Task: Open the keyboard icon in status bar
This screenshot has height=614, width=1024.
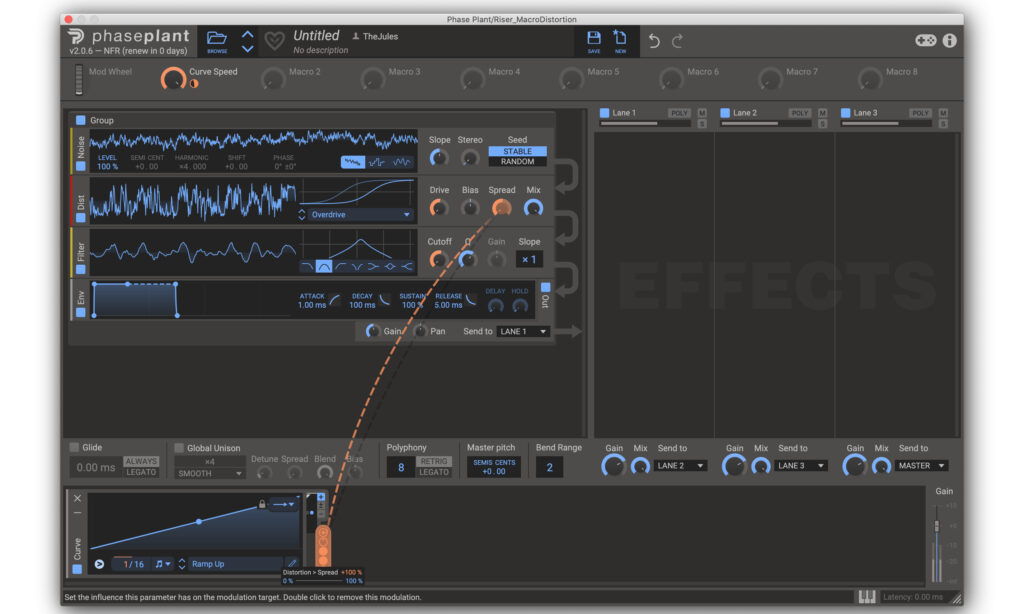Action: pyautogui.click(x=867, y=596)
